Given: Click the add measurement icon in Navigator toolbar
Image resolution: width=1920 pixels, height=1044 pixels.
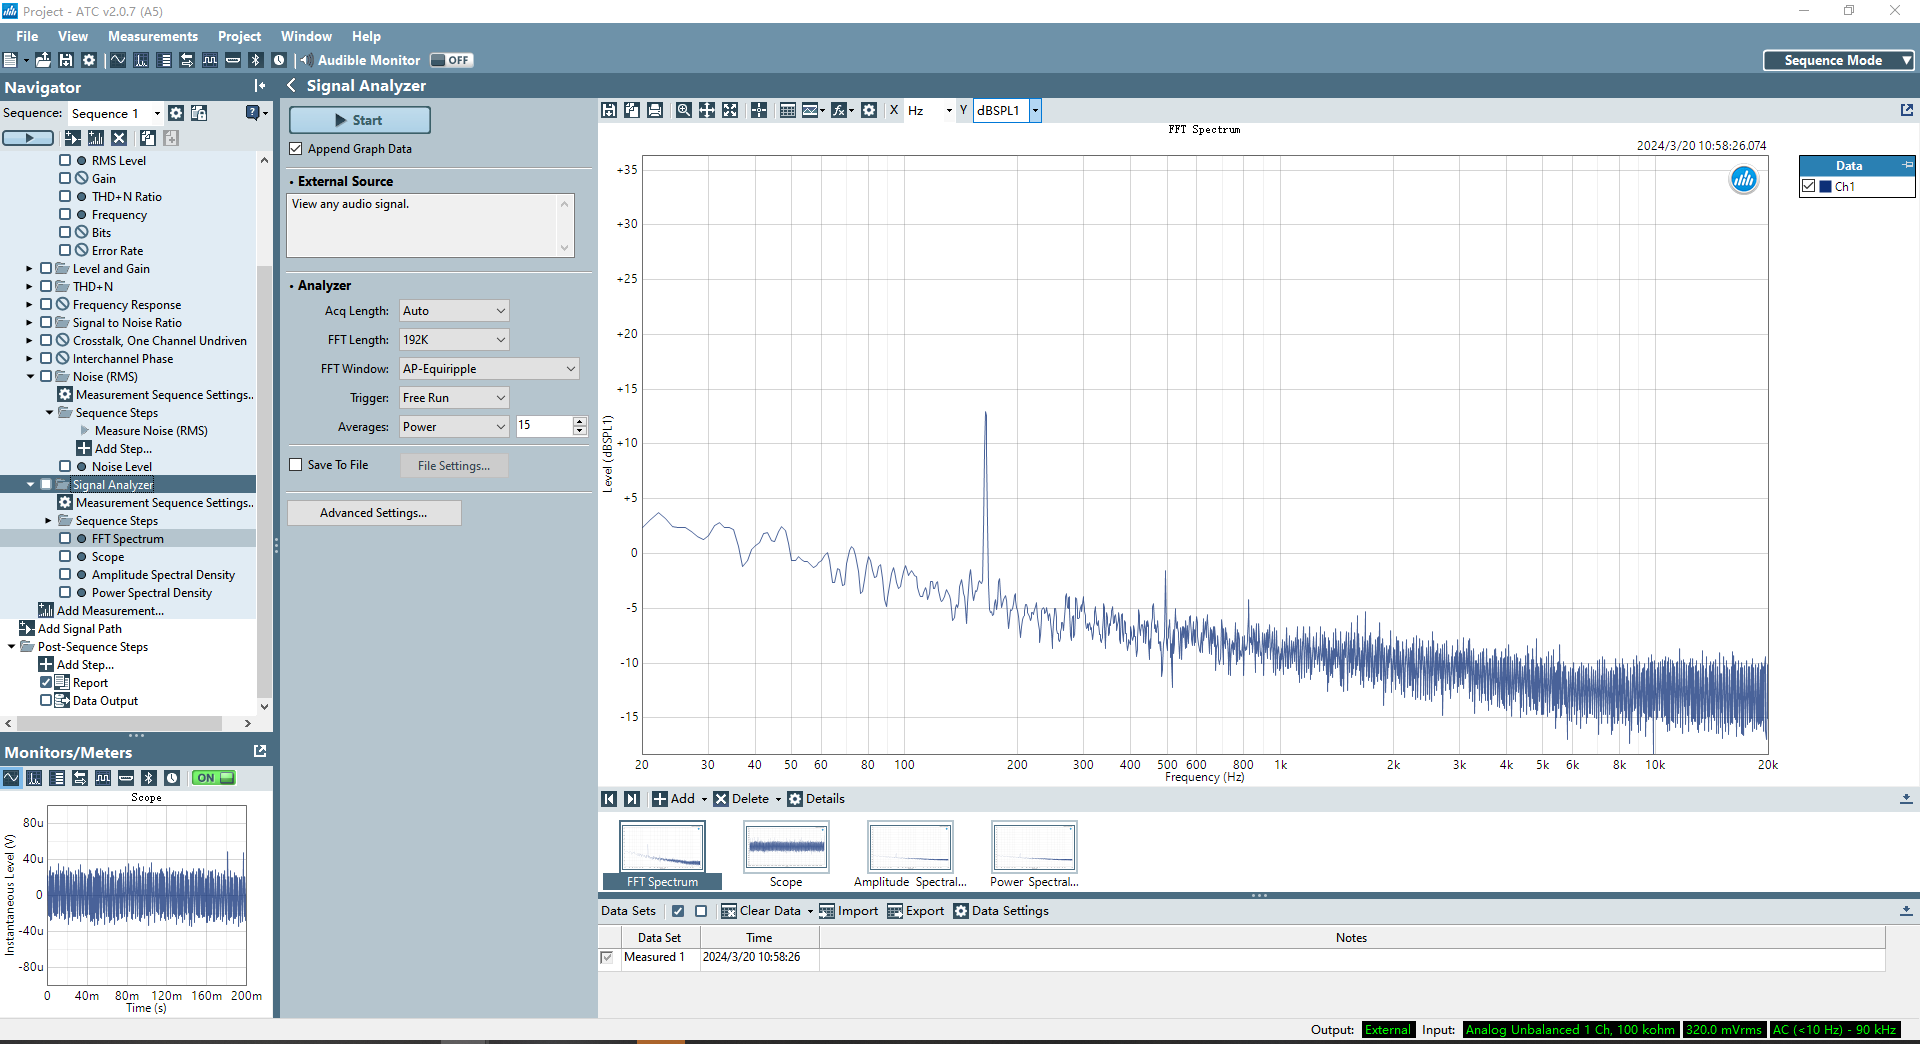Looking at the screenshot, I should 96,138.
